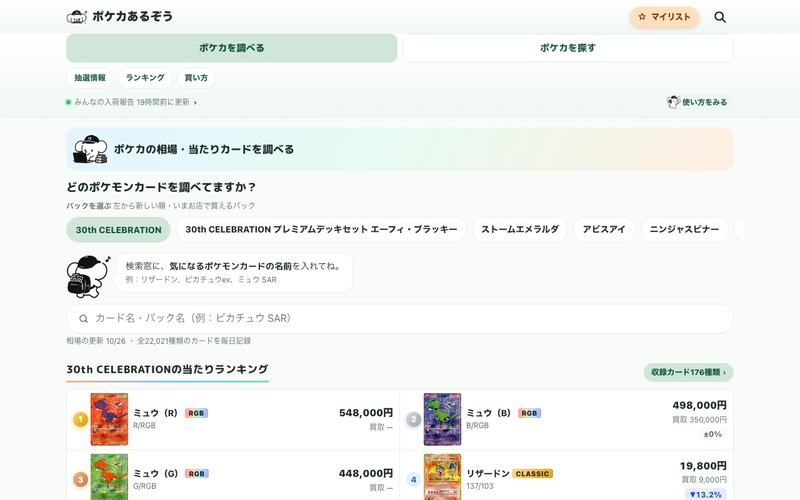The image size is (800, 500).
Task: Click RGB tag on ミュウ（R）row
Action: click(x=196, y=413)
